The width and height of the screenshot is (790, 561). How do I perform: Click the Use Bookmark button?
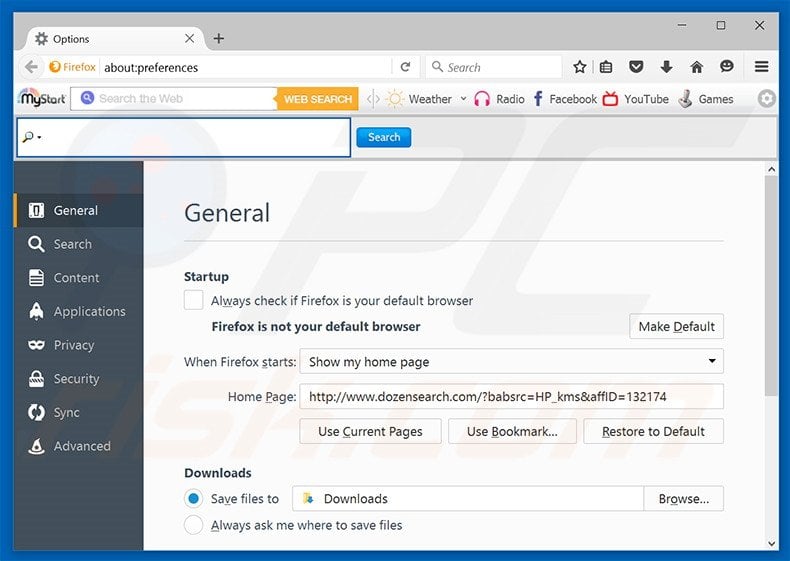(x=512, y=431)
